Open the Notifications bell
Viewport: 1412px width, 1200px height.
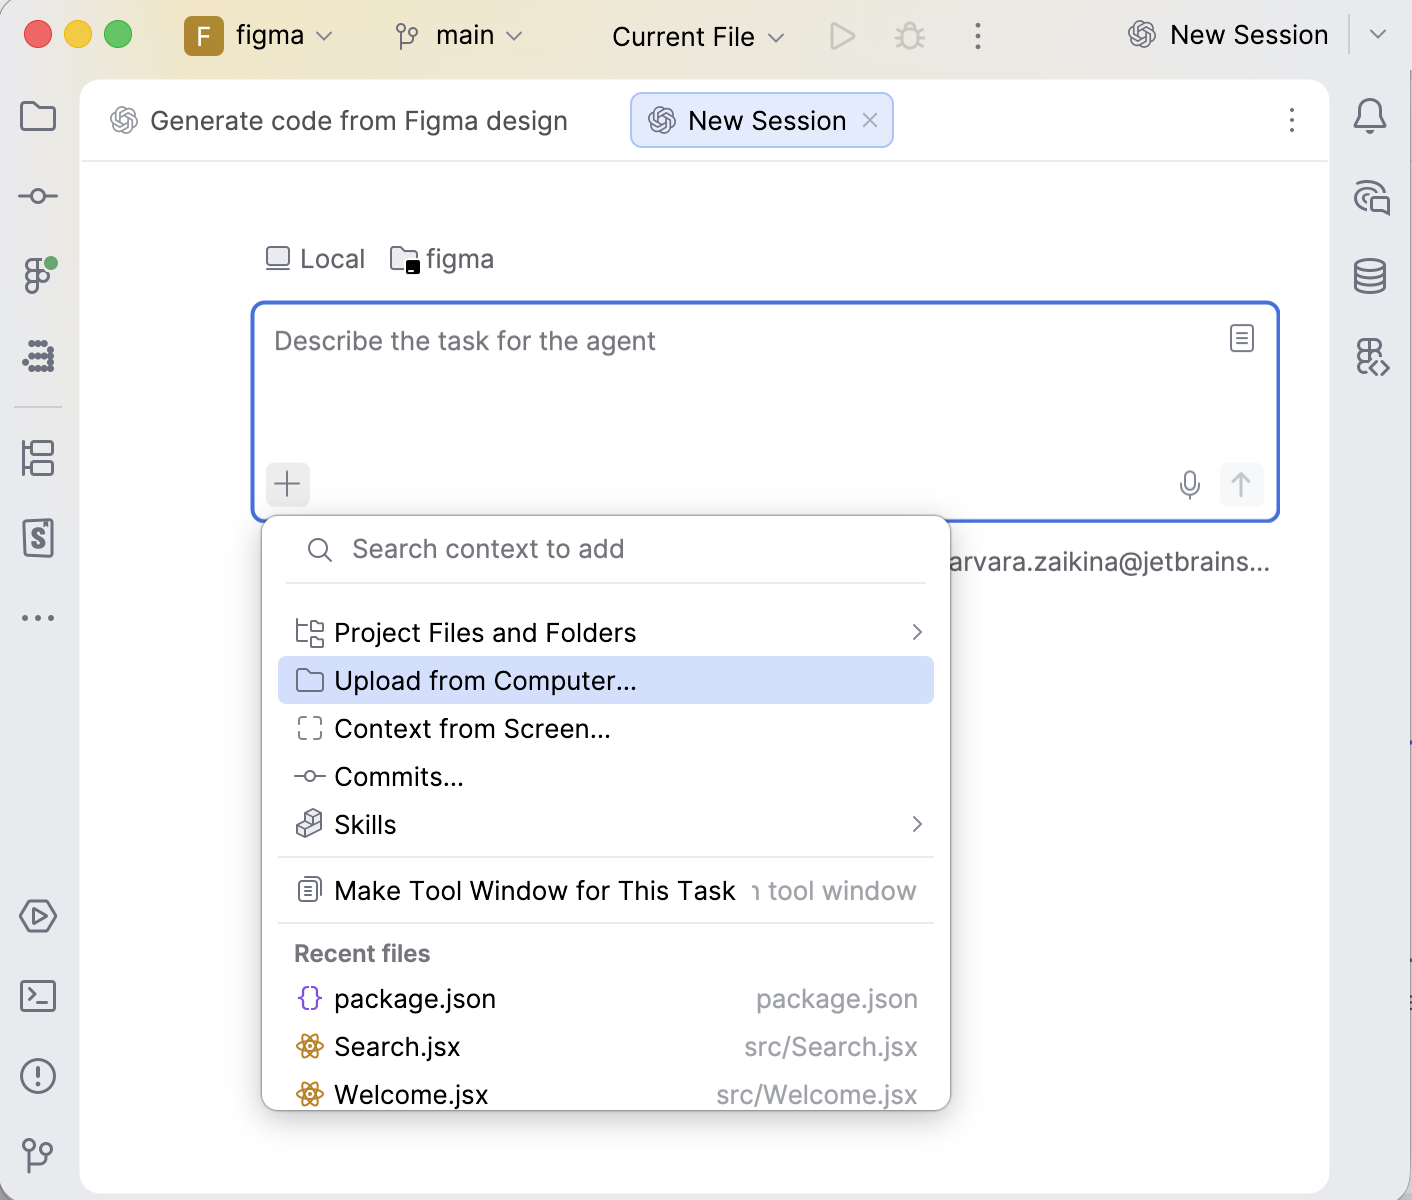pos(1370,116)
